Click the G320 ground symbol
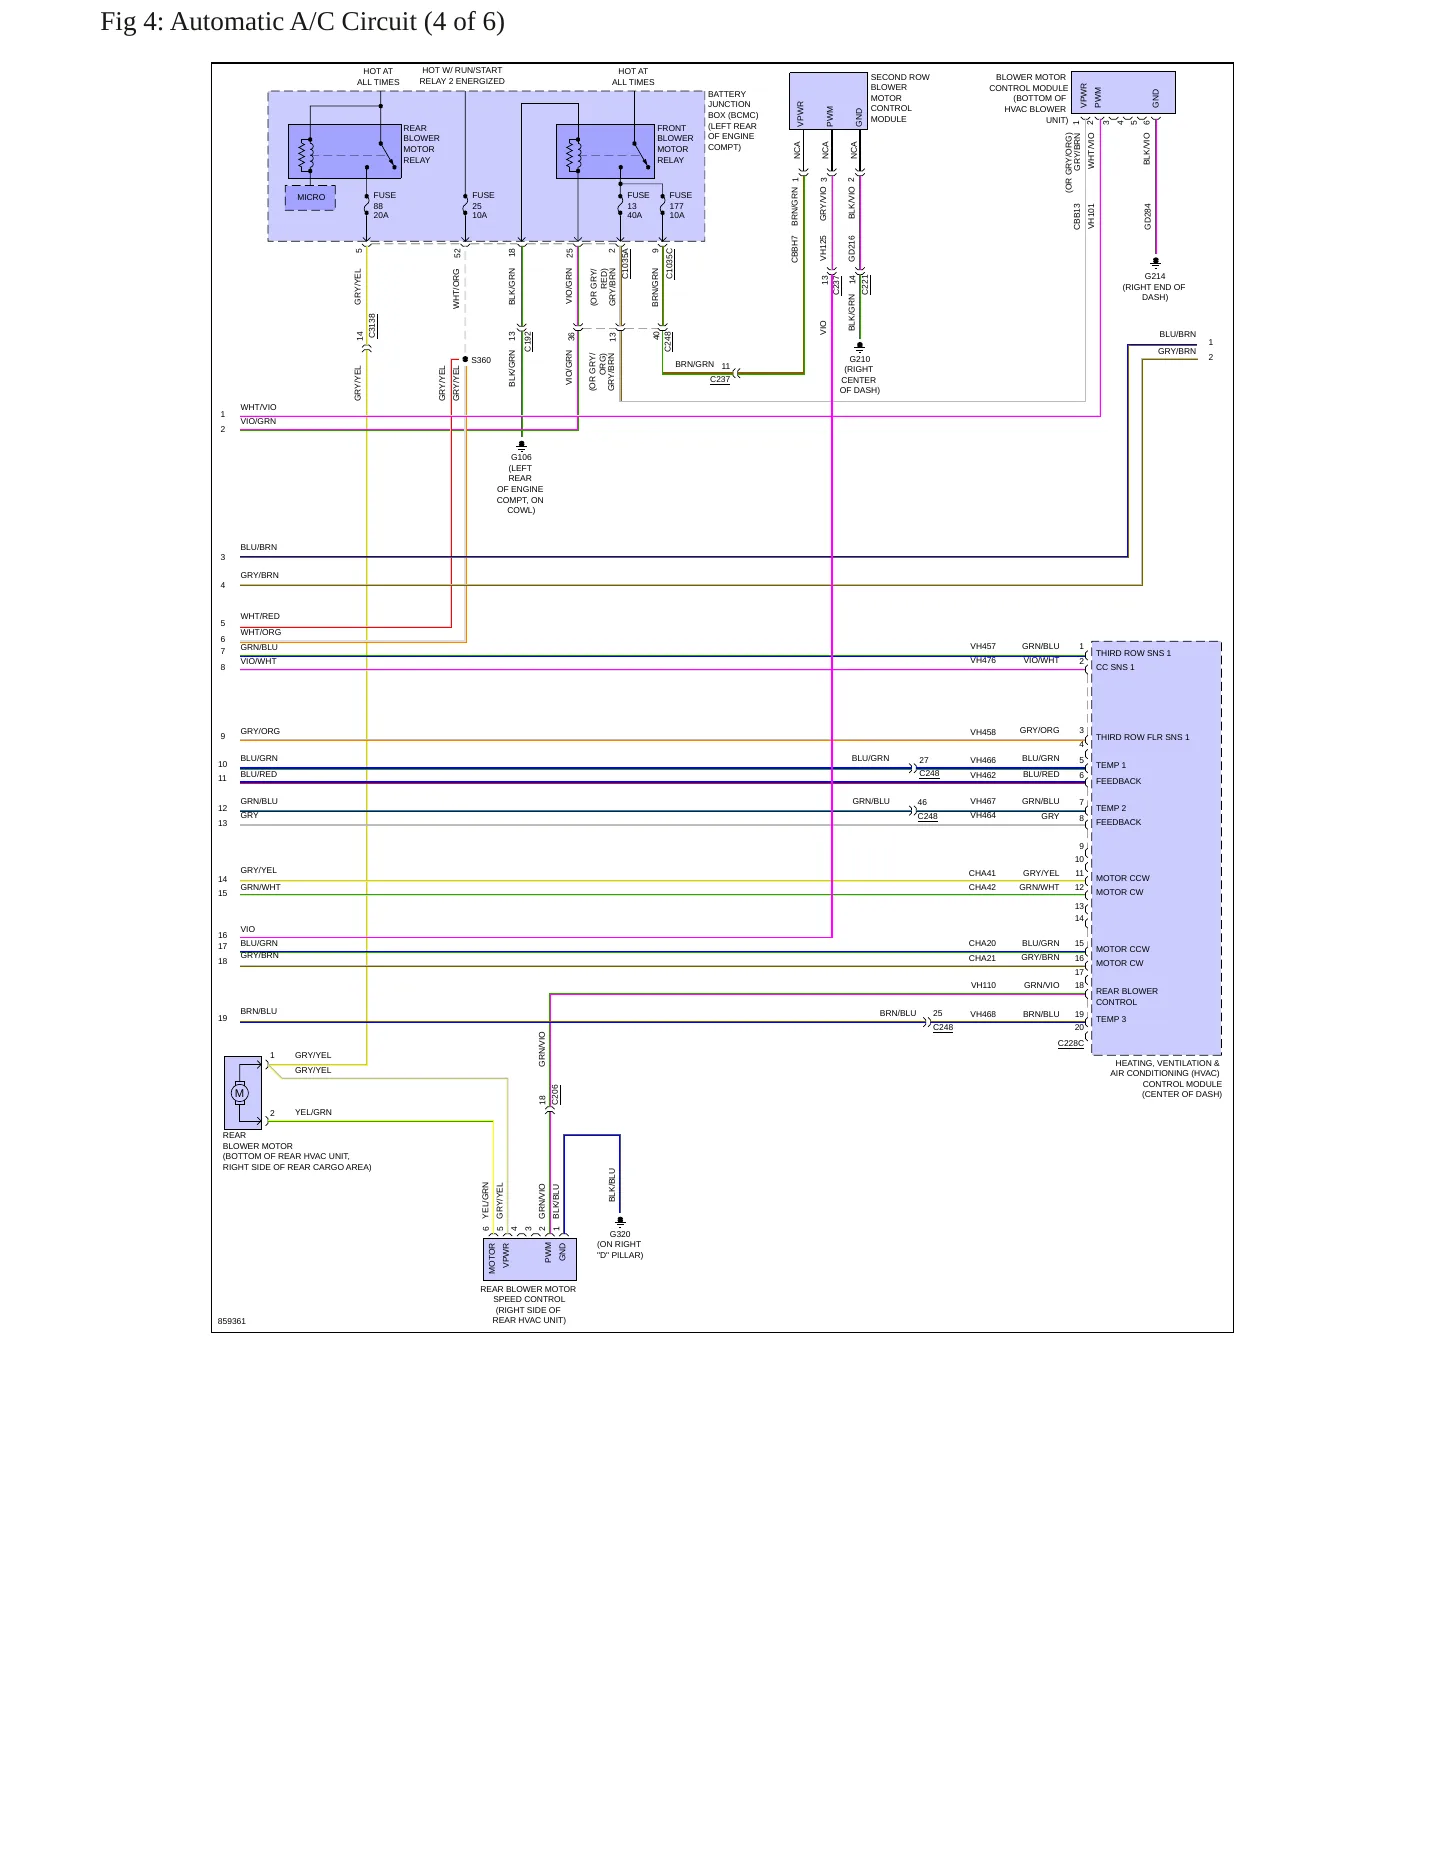This screenshot has height=1870, width=1445. 620,1221
